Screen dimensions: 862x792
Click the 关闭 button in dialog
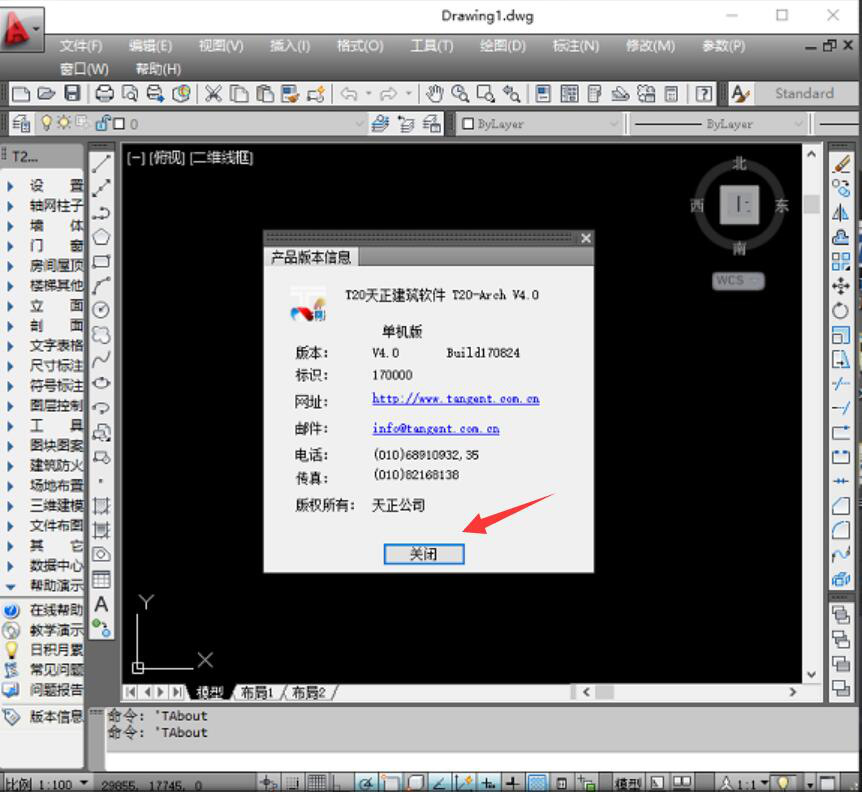(424, 554)
